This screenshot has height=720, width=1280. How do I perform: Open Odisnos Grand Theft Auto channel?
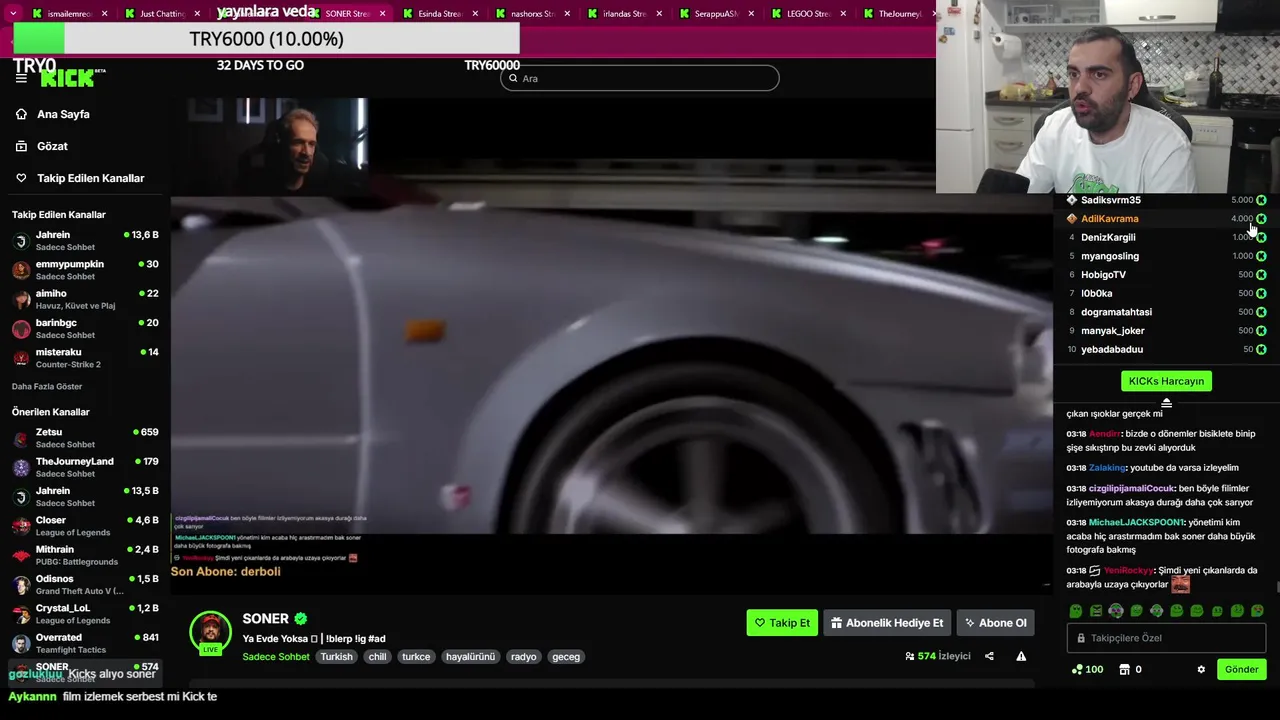85,584
